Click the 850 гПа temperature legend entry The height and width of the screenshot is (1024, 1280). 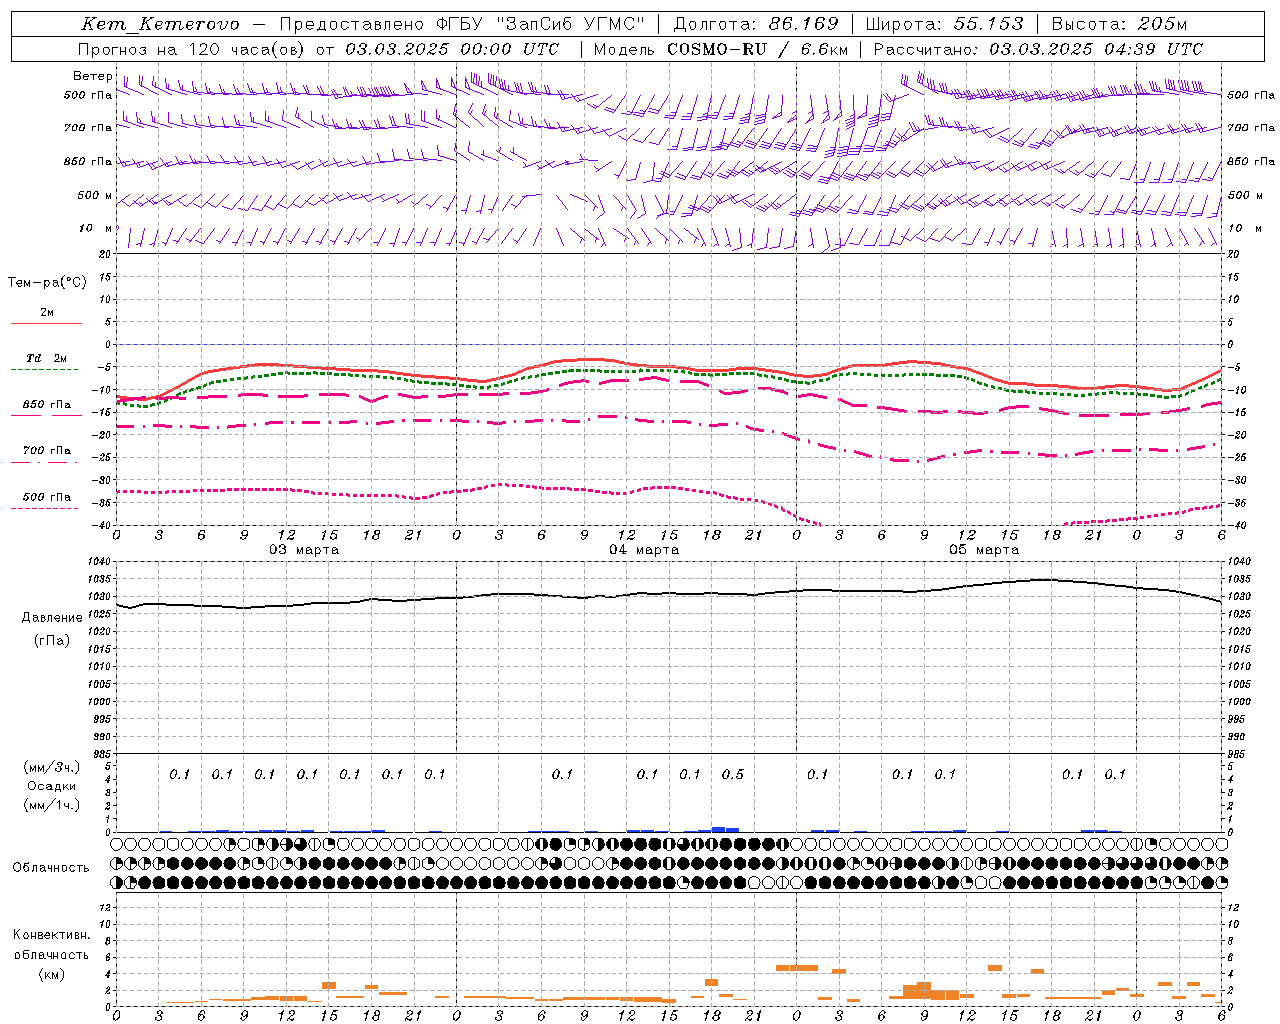point(46,405)
